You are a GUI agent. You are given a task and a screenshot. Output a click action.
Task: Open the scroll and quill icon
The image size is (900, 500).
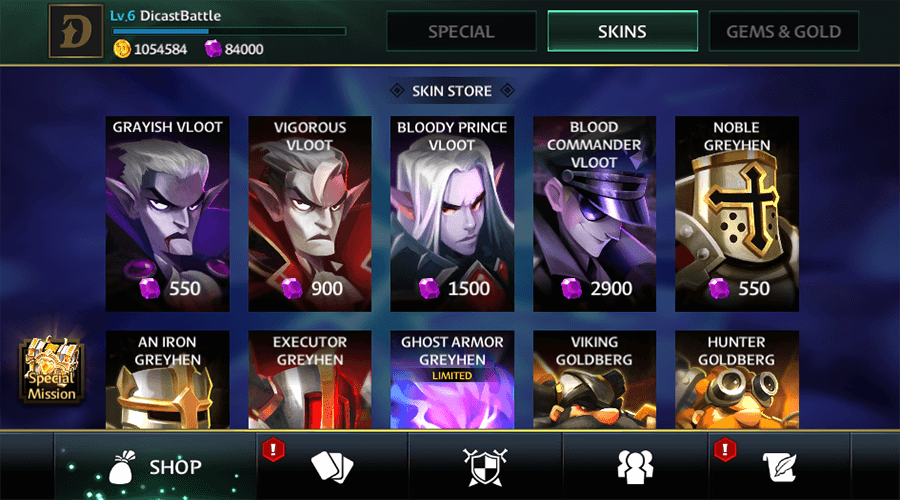click(x=779, y=467)
